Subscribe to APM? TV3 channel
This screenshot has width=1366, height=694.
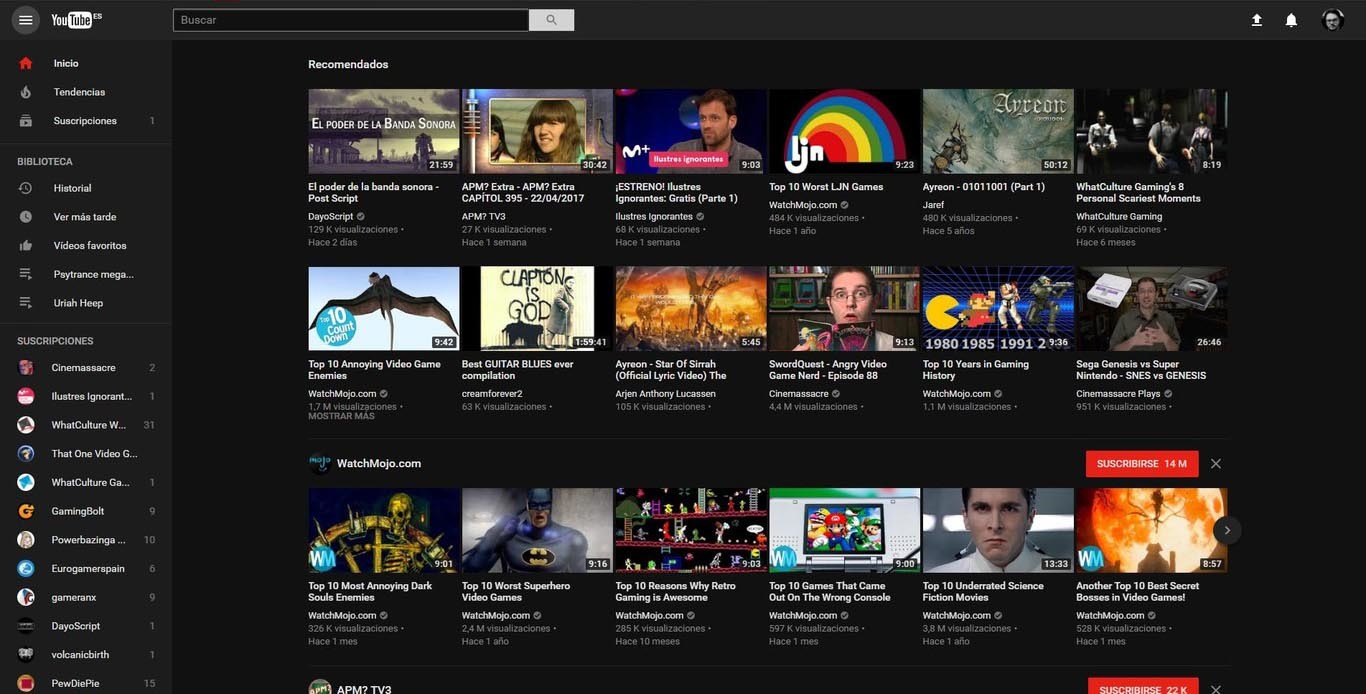[x=1142, y=688]
